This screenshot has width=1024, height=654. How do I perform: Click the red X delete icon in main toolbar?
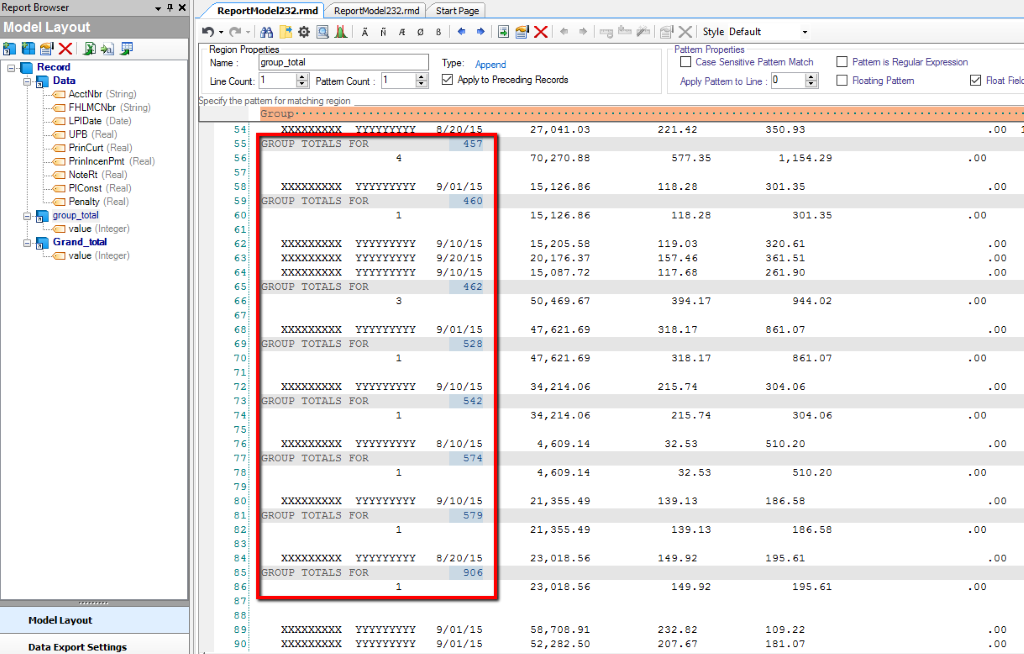pos(541,32)
